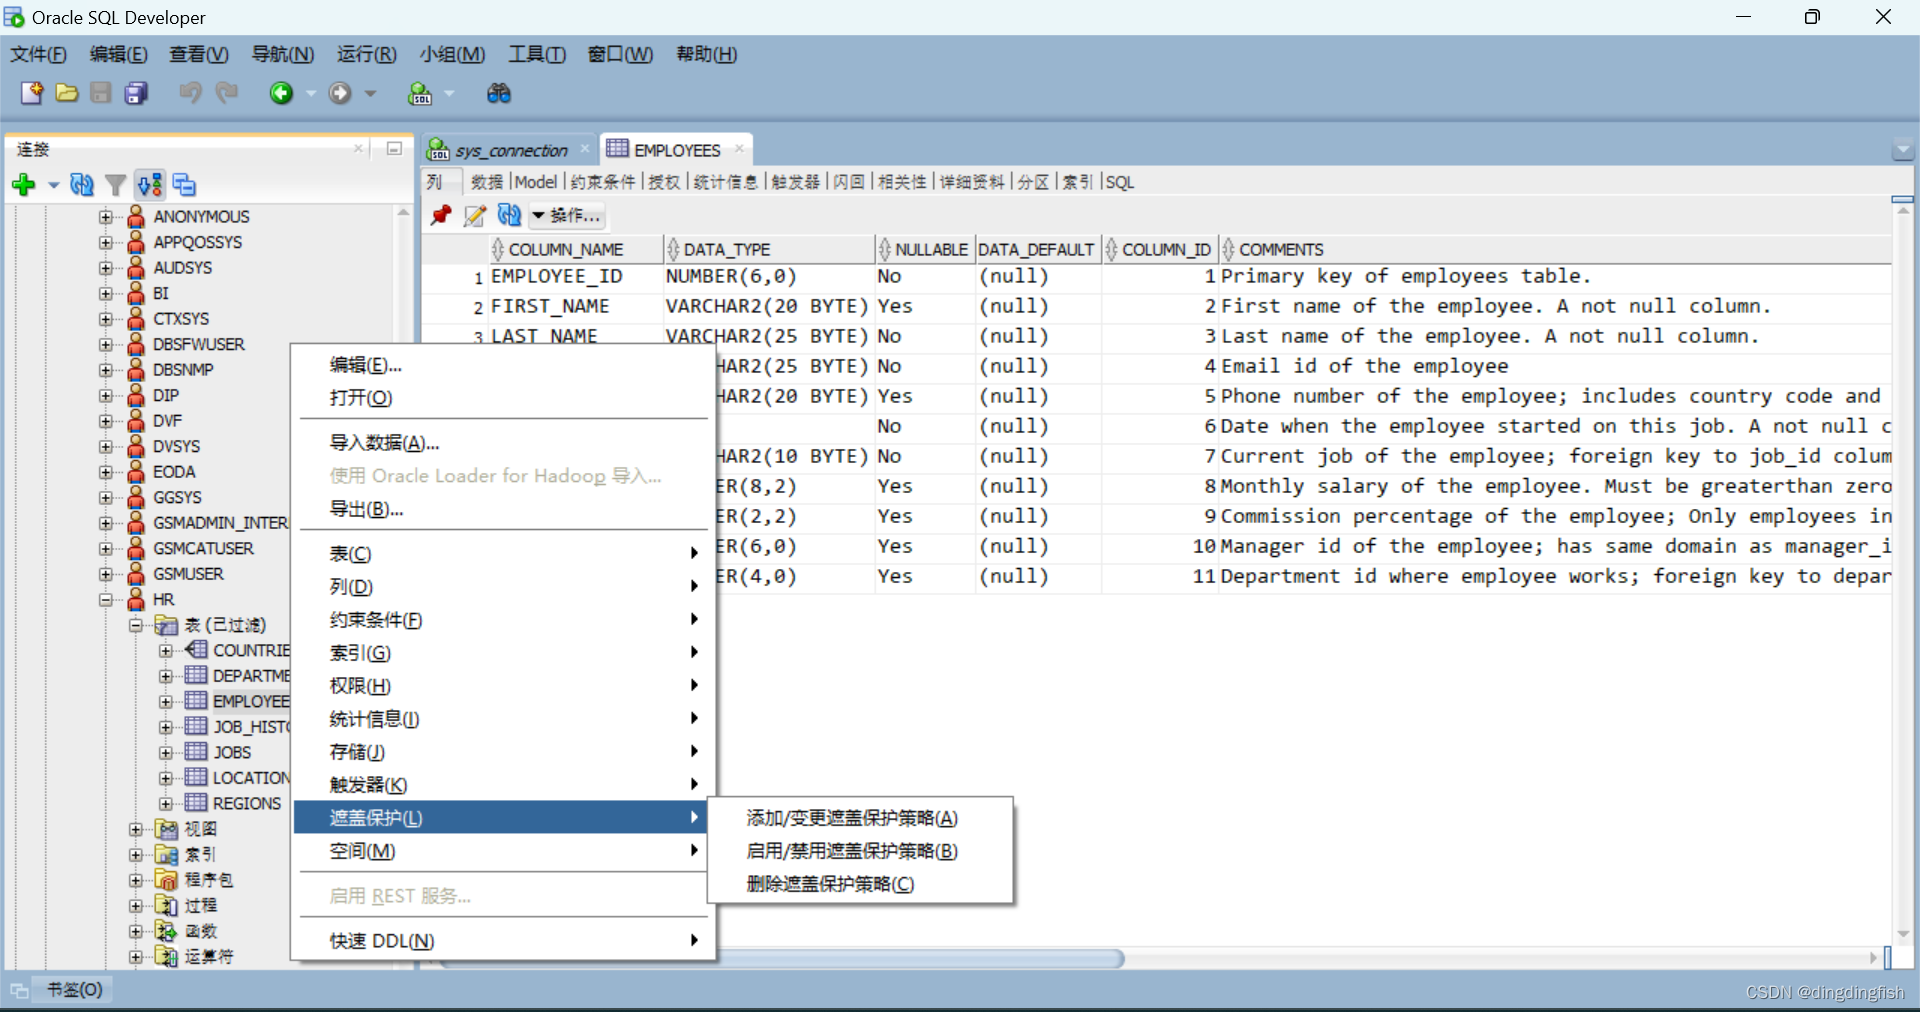1920x1012 pixels.
Task: Click the green Back navigation icon
Action: pyautogui.click(x=281, y=93)
